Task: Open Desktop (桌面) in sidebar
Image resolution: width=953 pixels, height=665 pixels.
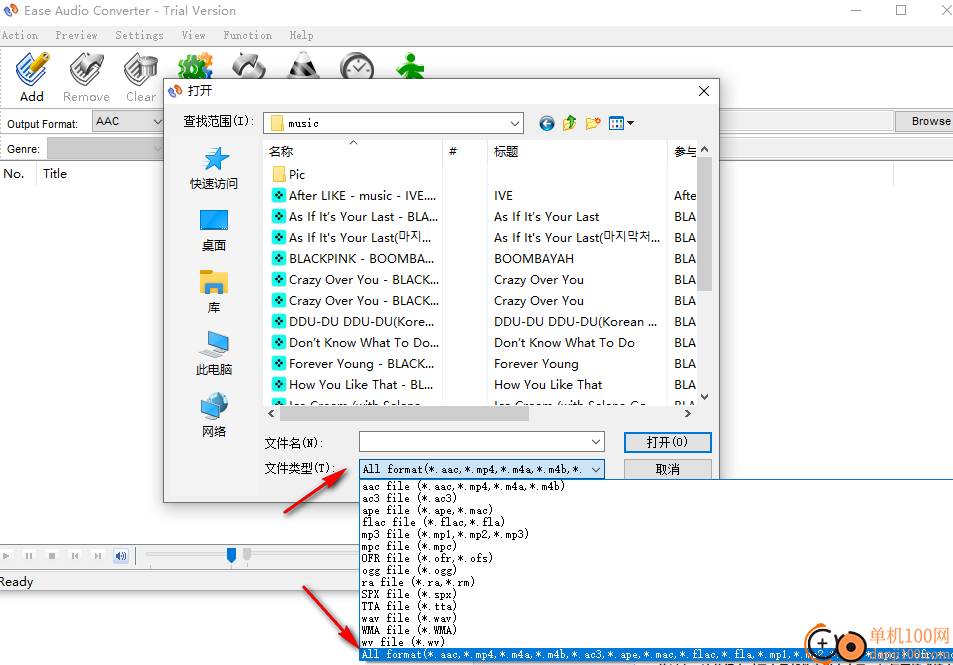Action: click(214, 230)
